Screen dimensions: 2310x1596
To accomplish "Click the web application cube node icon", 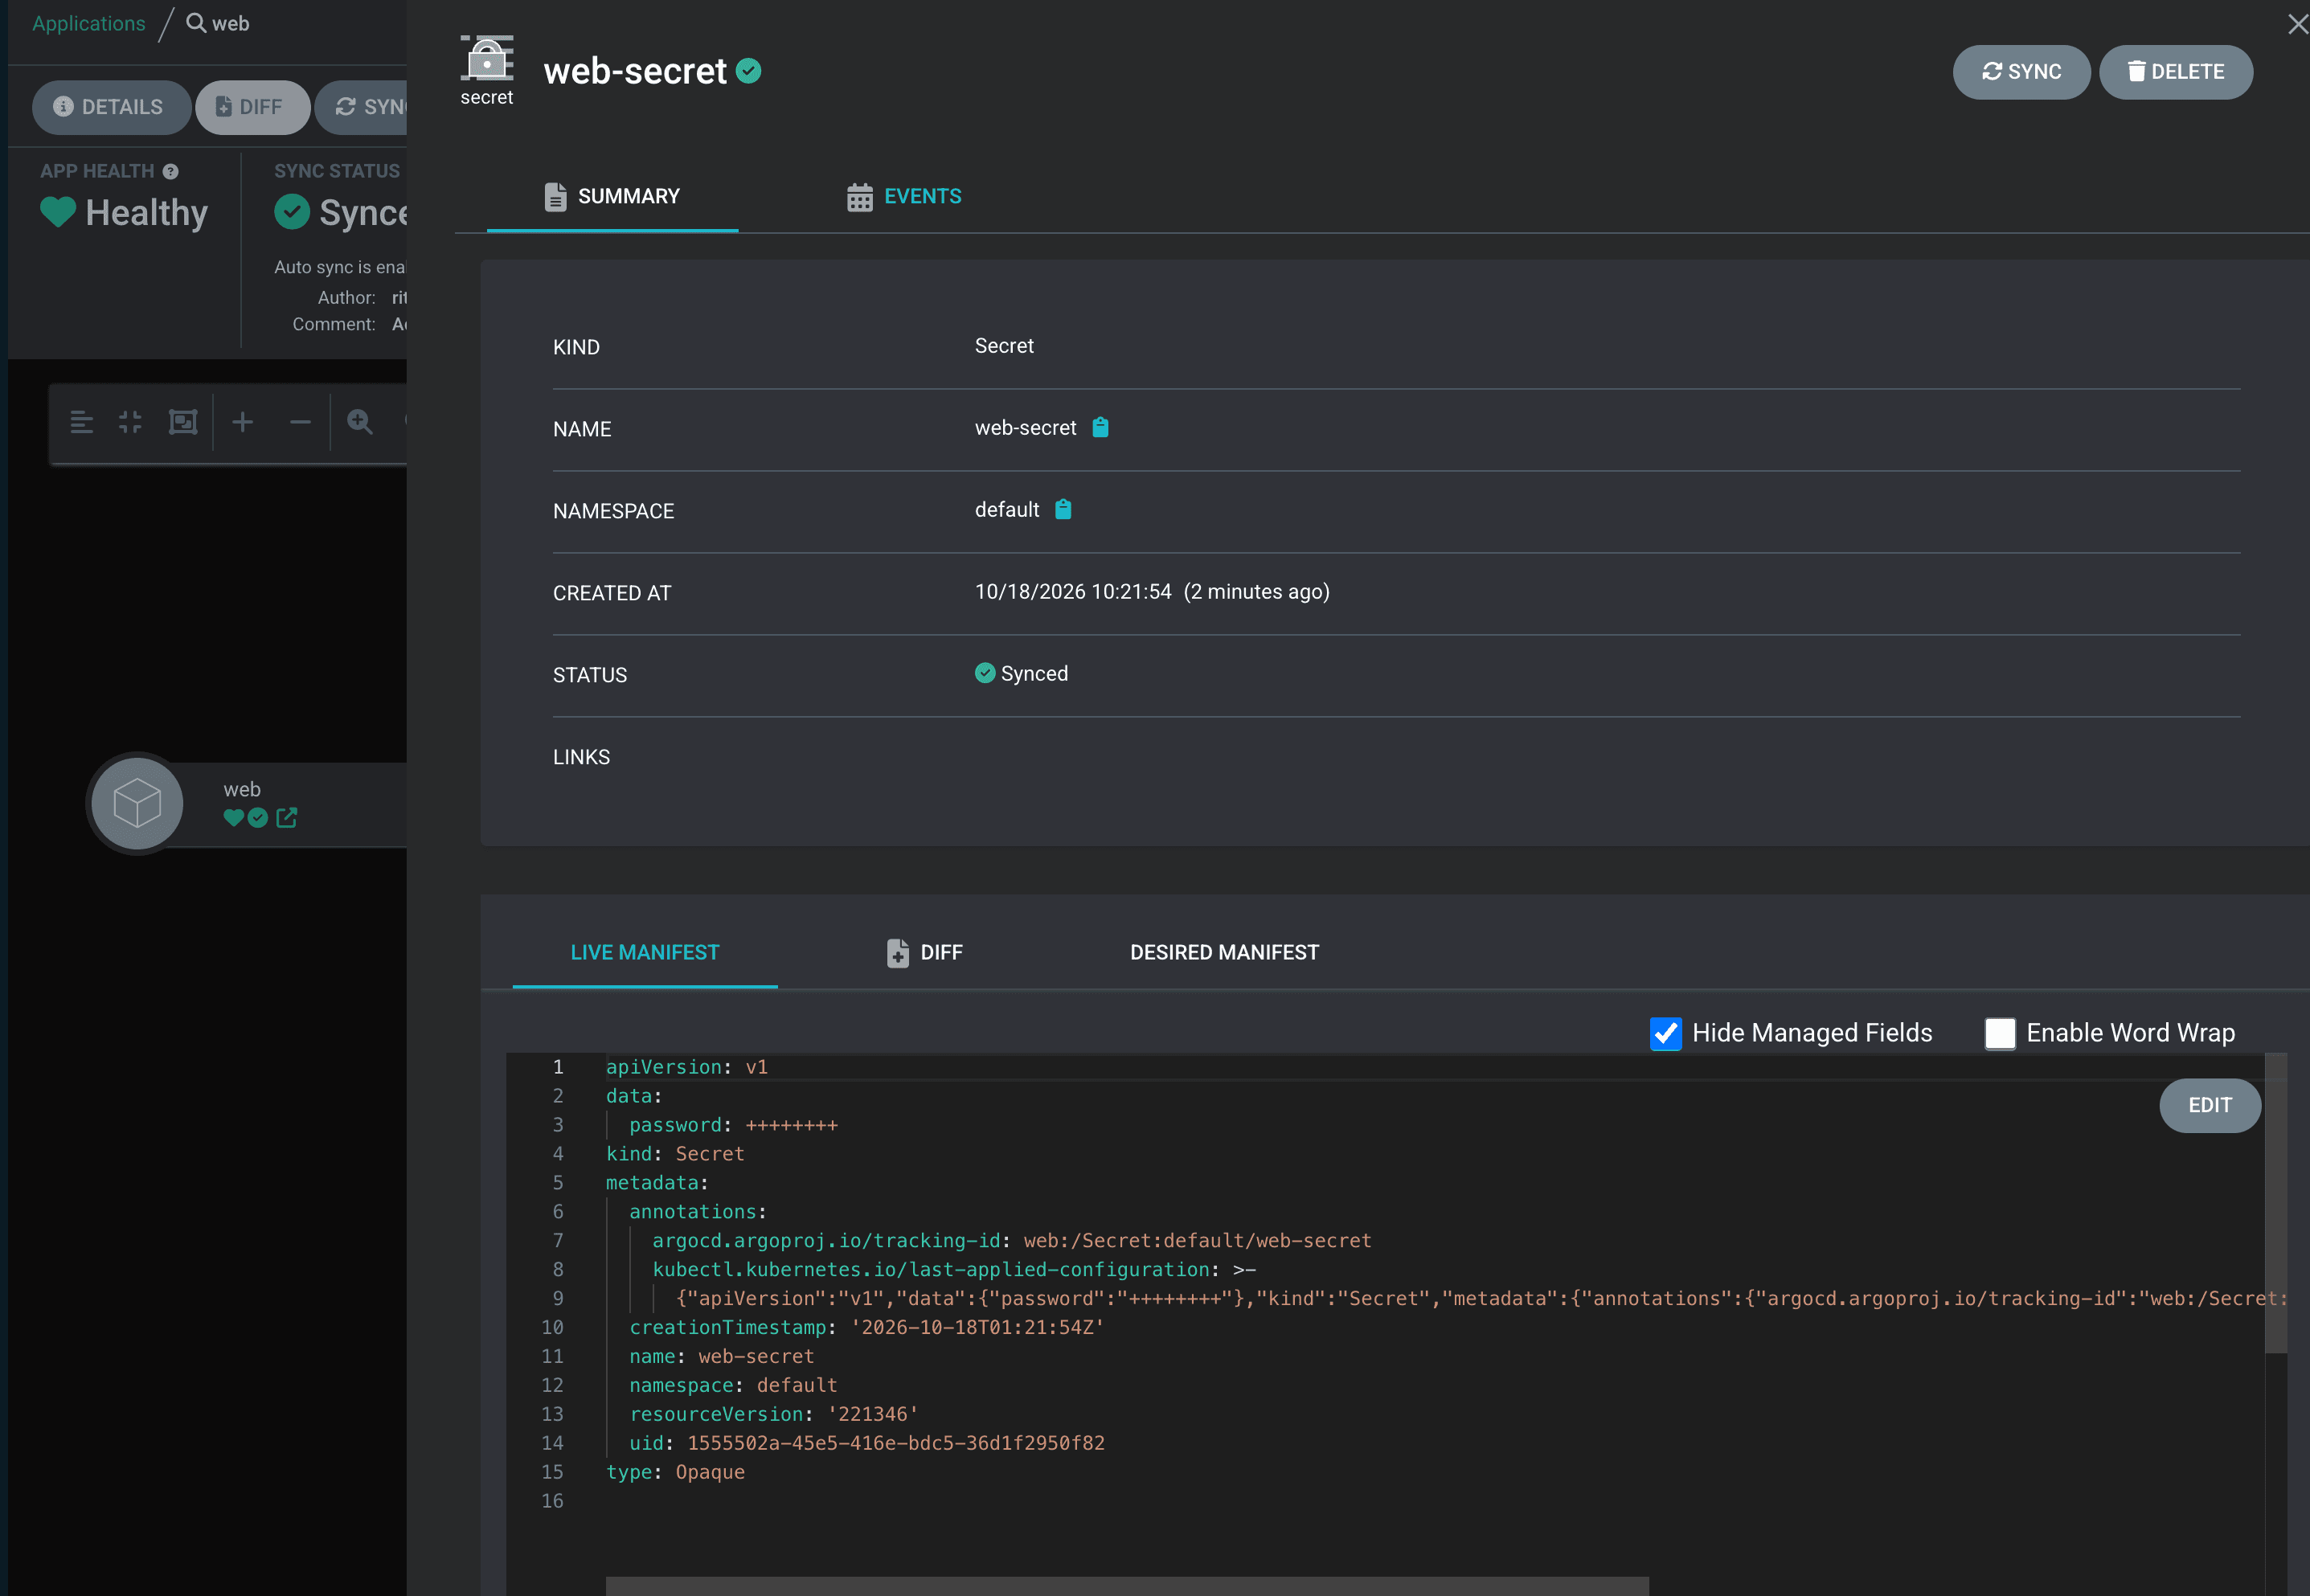I will click(137, 803).
